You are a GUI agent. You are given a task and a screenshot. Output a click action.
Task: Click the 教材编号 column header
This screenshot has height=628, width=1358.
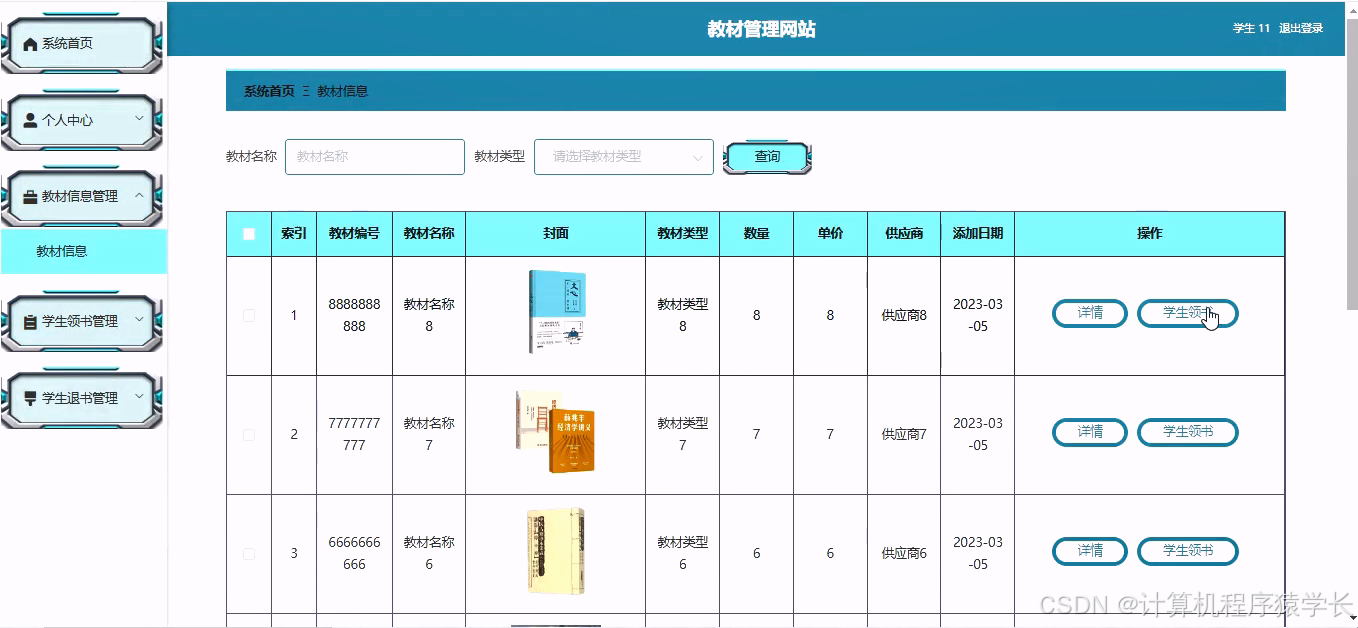(354, 234)
